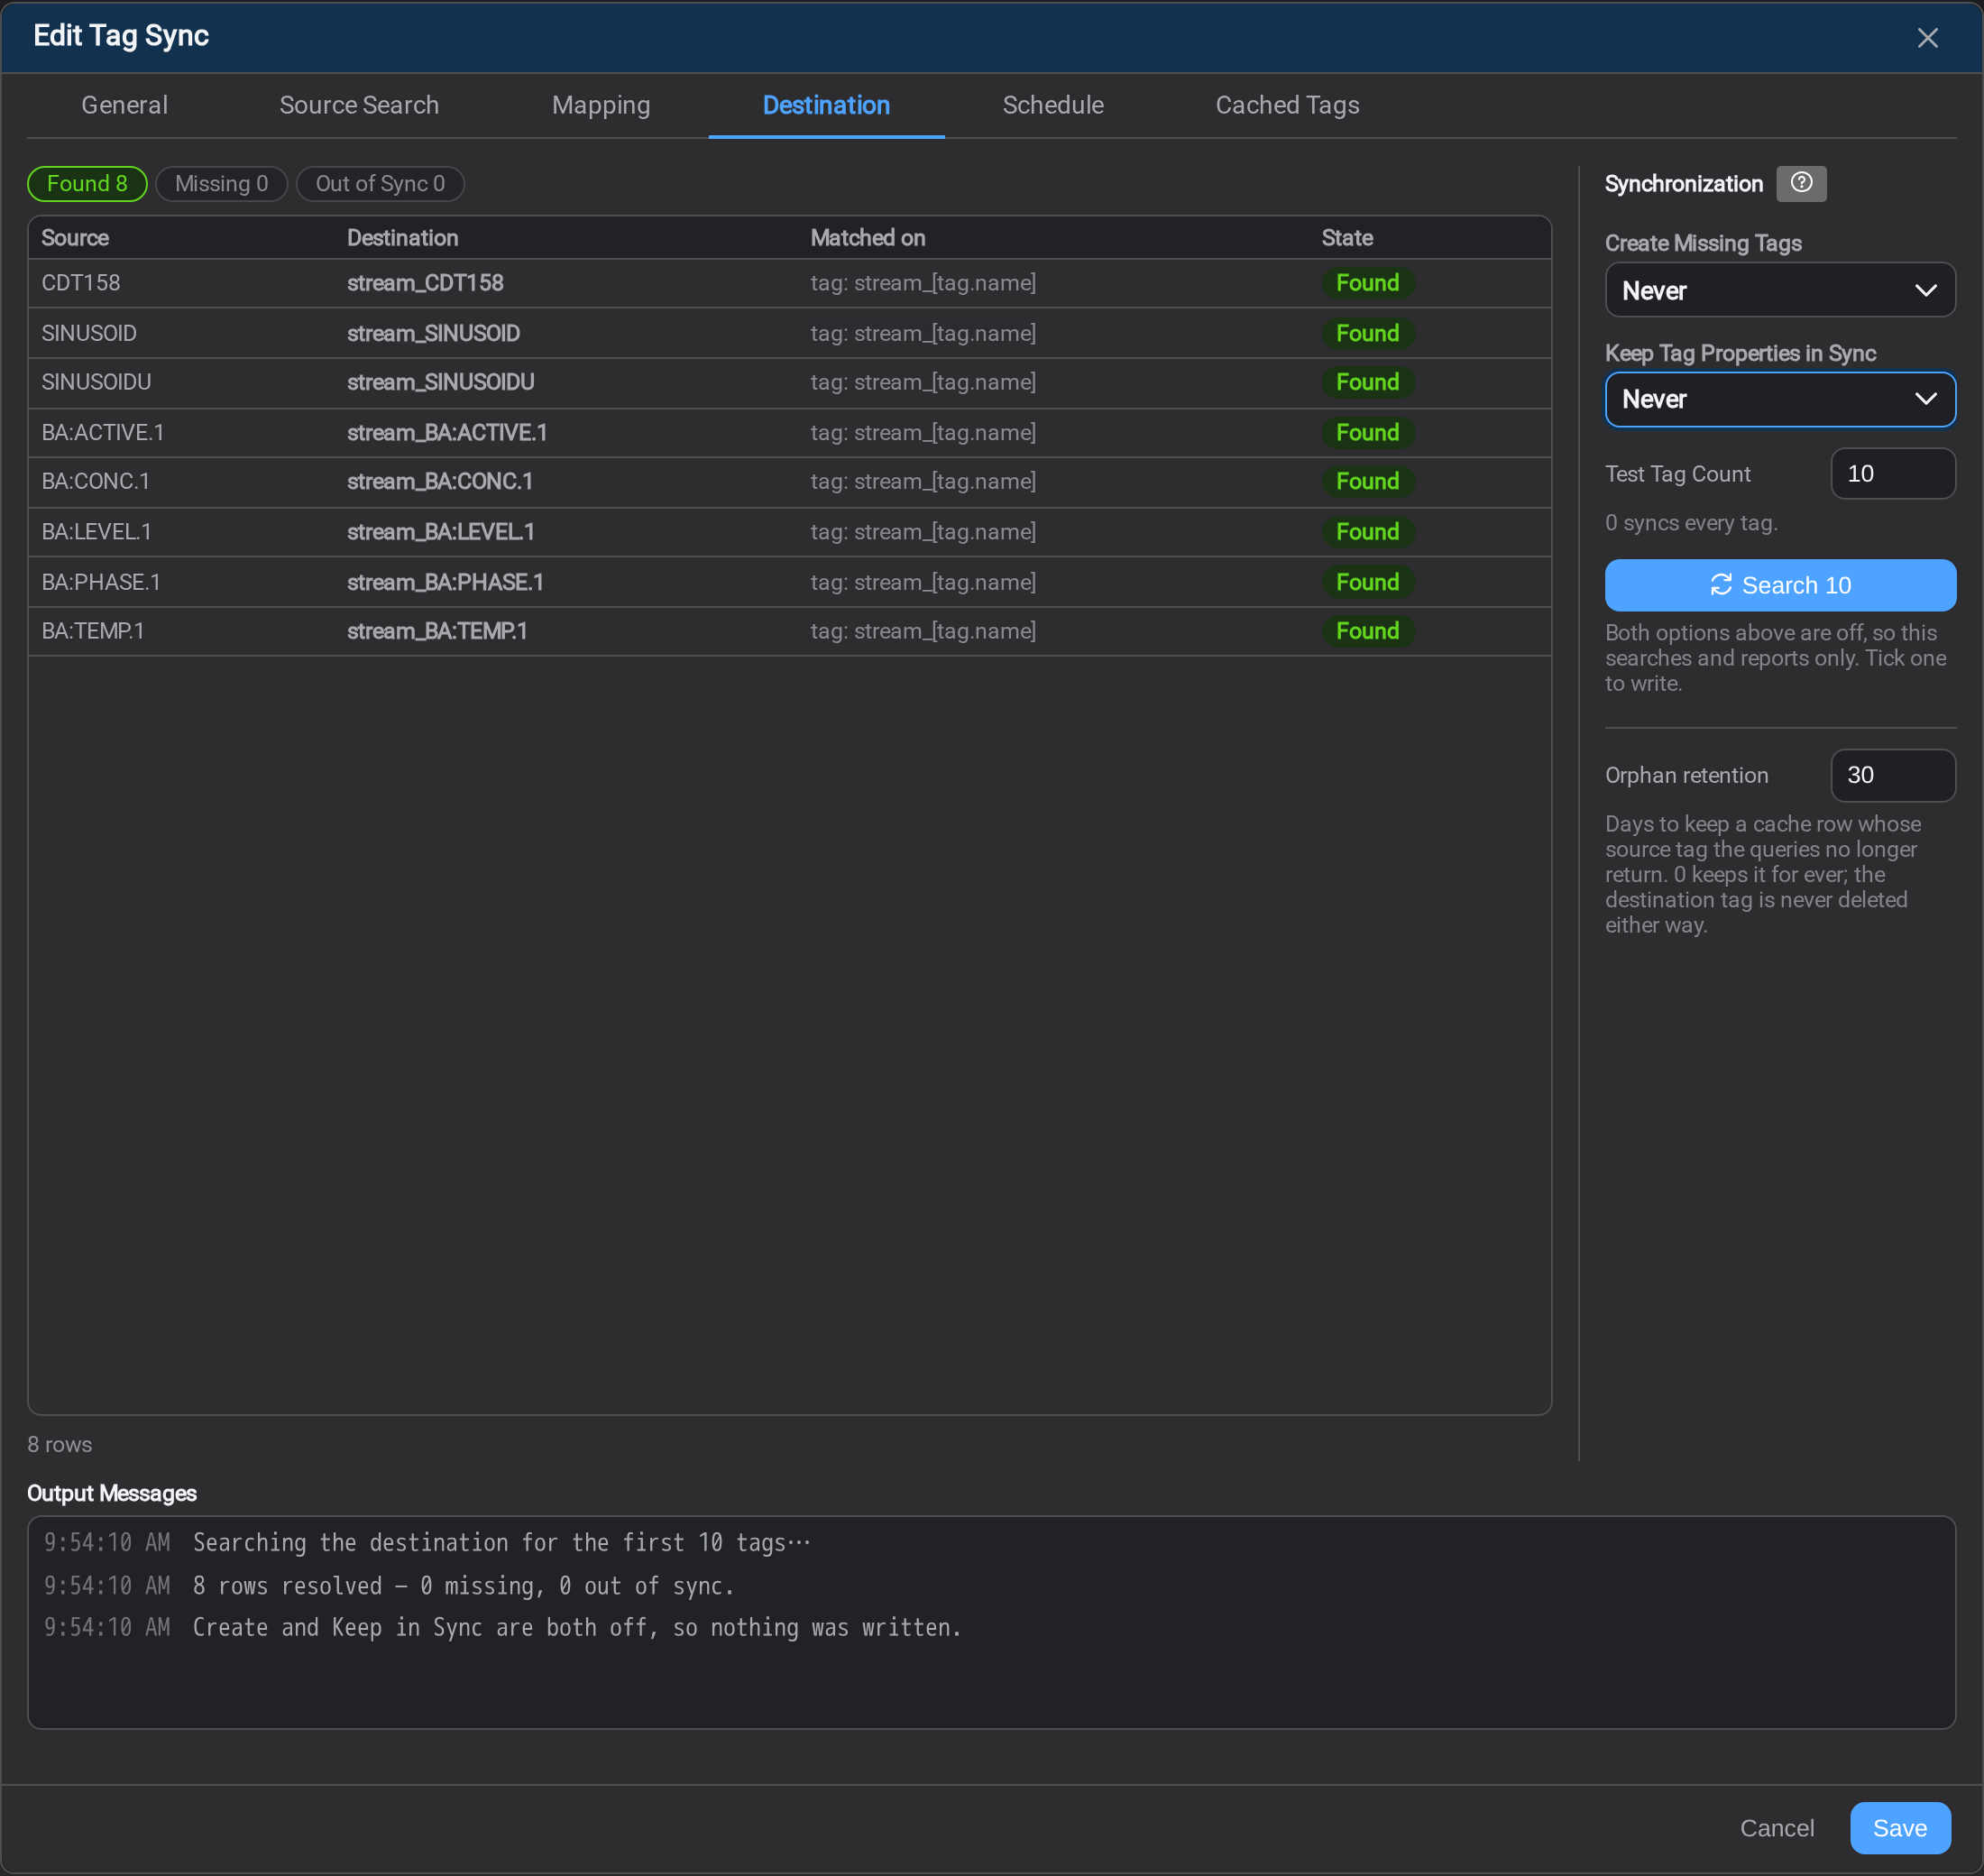1984x1876 pixels.
Task: Select the SINUSOID source cell
Action: [x=89, y=333]
